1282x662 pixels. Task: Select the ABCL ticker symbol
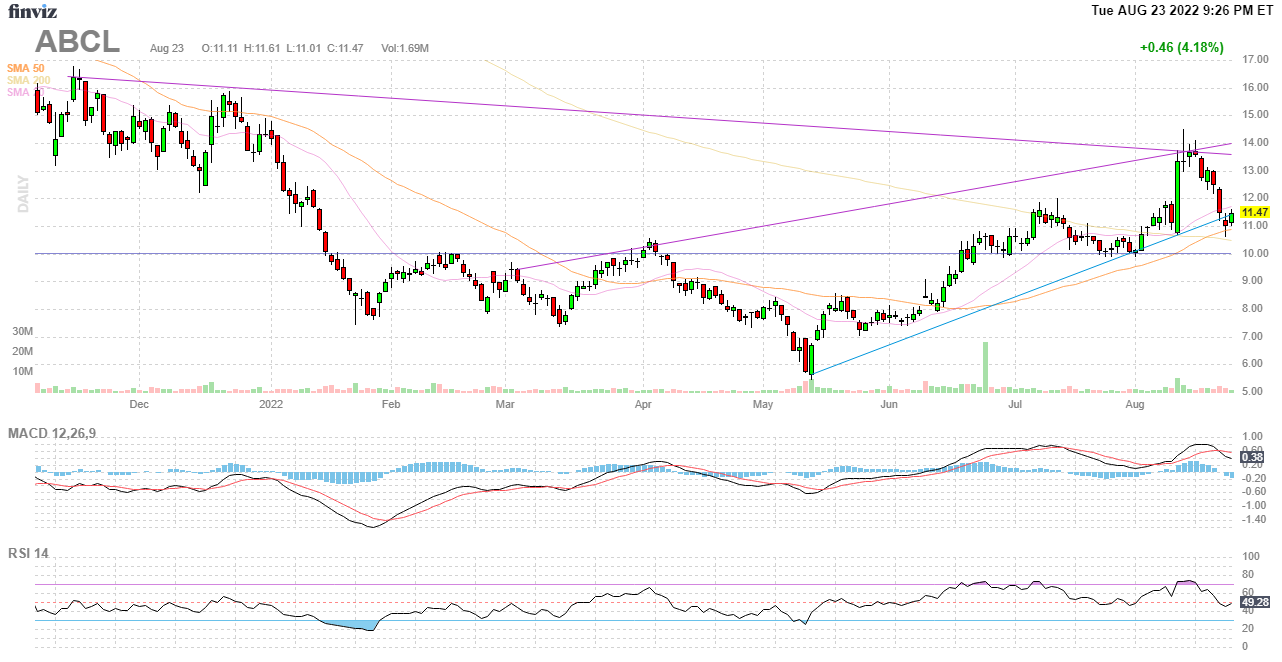point(78,42)
